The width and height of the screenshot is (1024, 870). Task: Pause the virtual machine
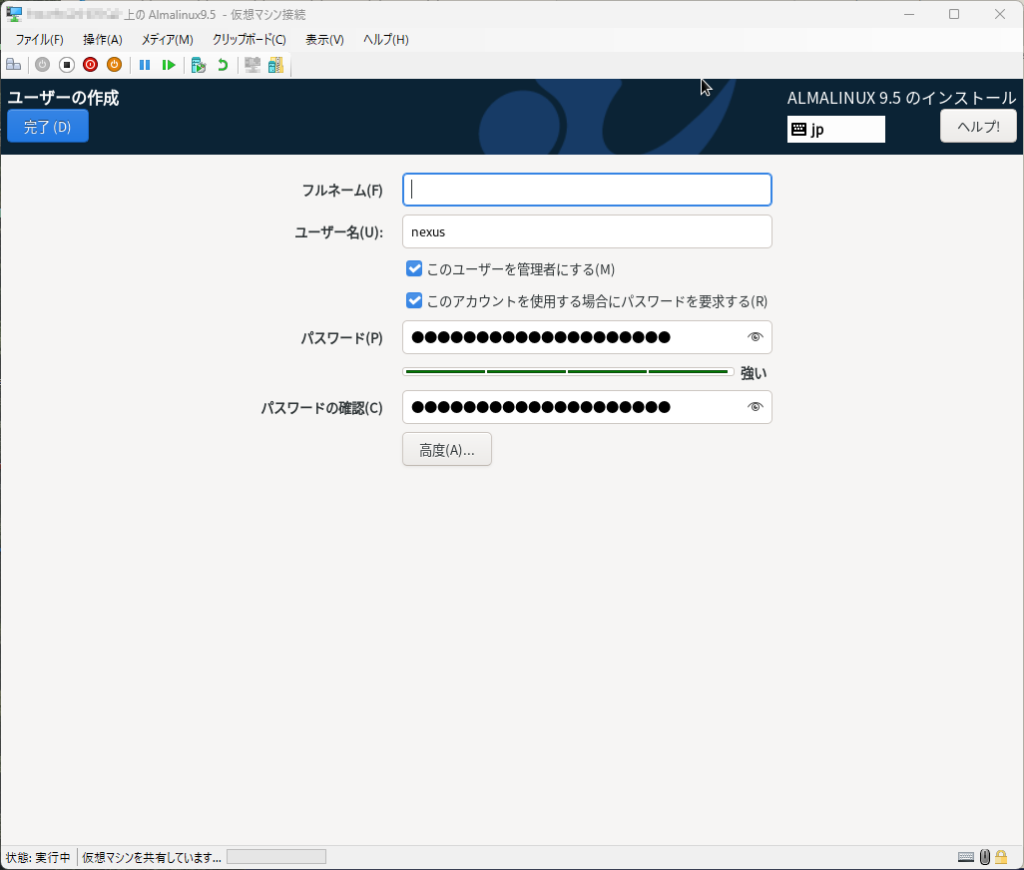[x=145, y=65]
